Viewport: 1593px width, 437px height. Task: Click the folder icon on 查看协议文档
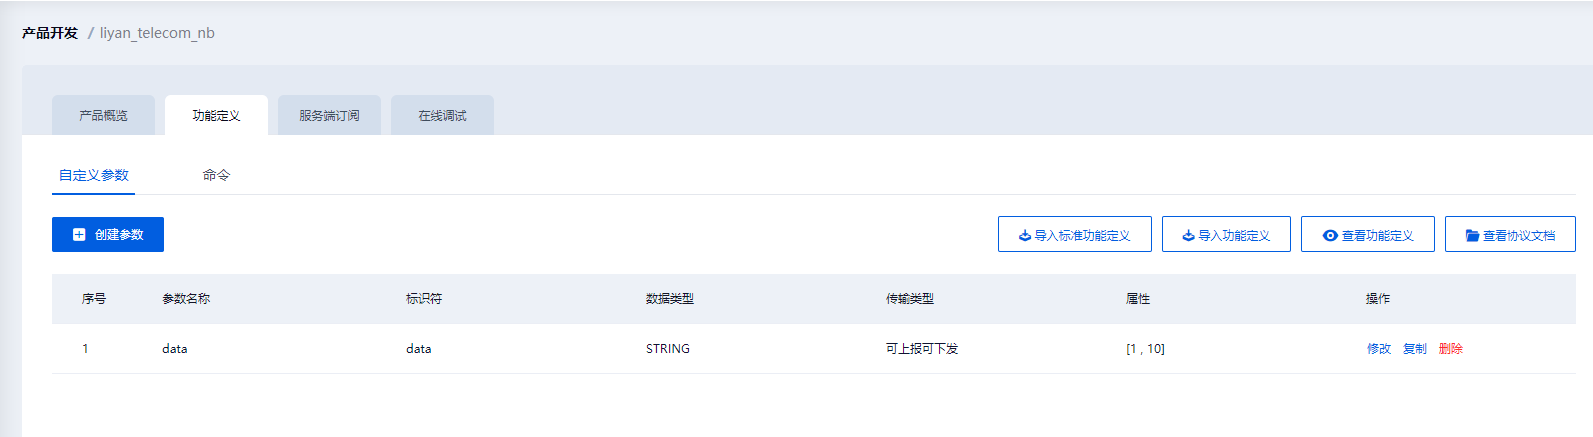pyautogui.click(x=1472, y=236)
